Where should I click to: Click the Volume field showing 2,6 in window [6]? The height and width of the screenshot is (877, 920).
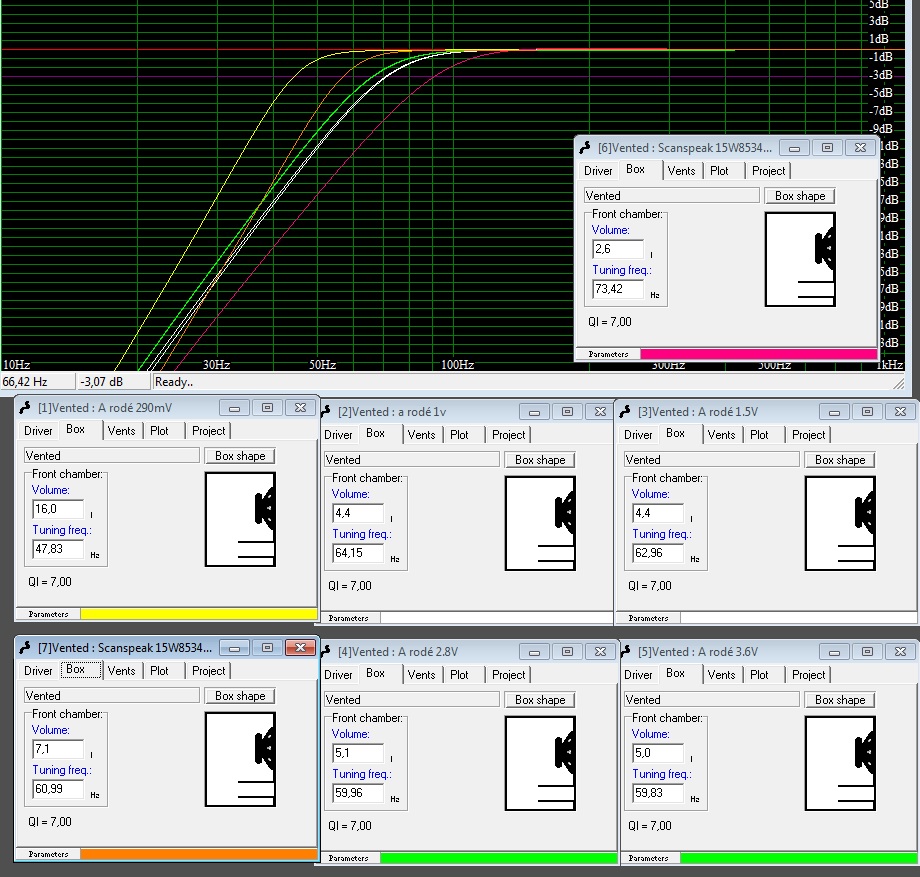pyautogui.click(x=616, y=249)
